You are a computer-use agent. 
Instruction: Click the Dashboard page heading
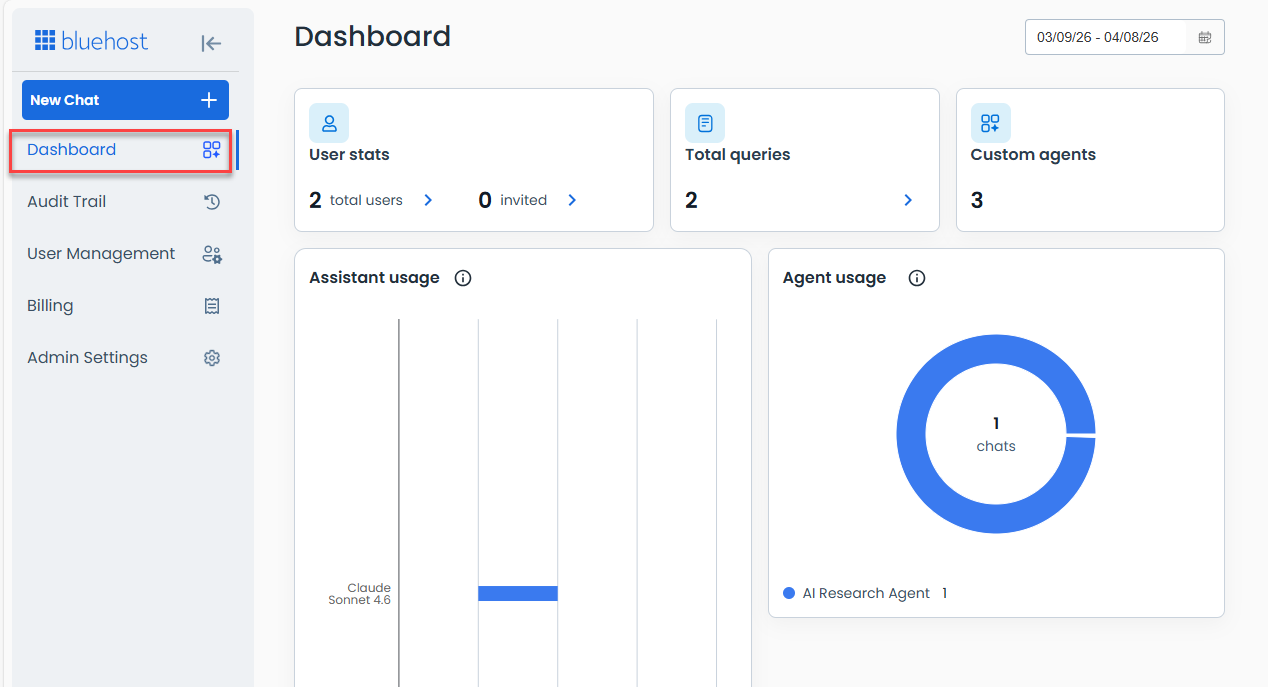coord(373,36)
